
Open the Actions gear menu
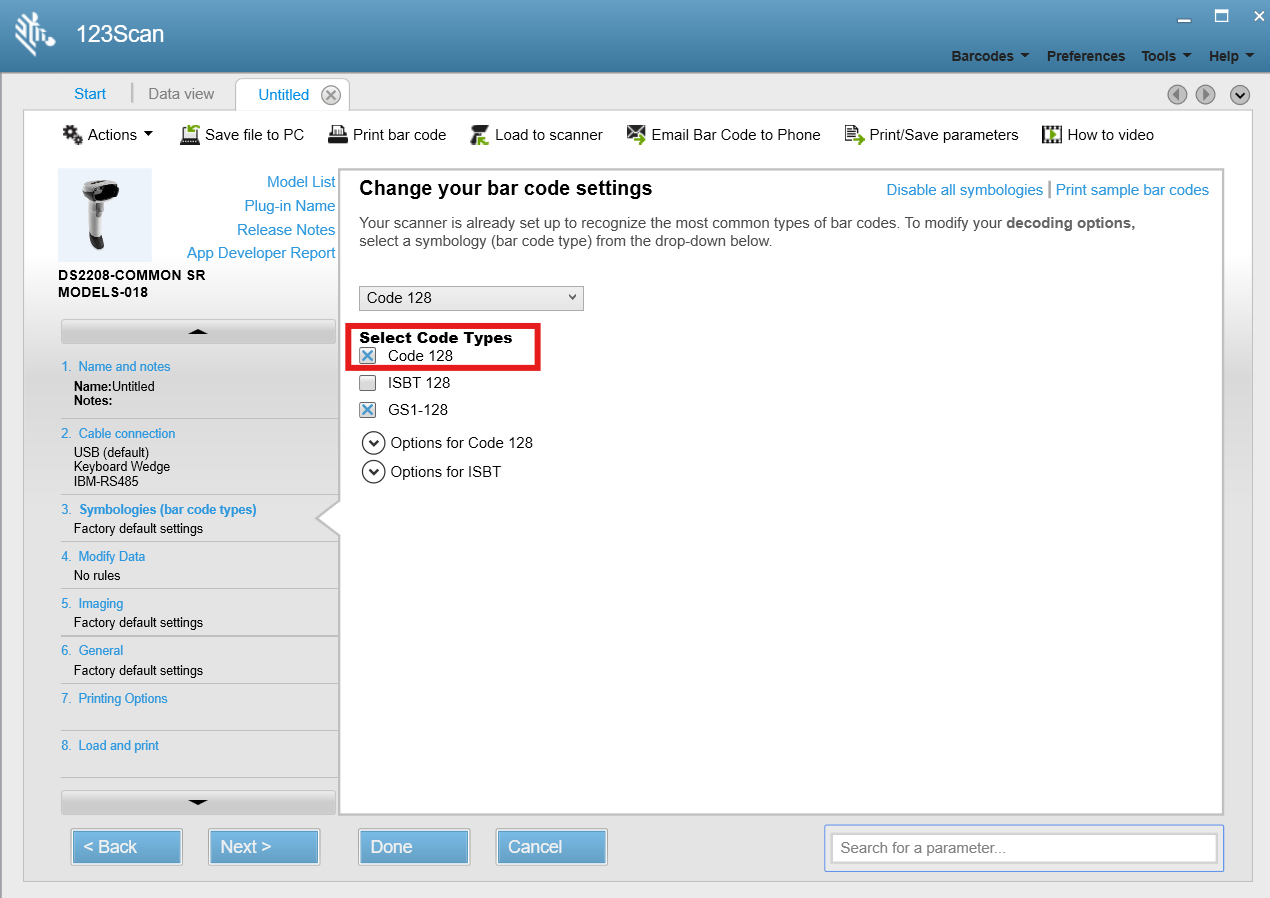pyautogui.click(x=73, y=134)
